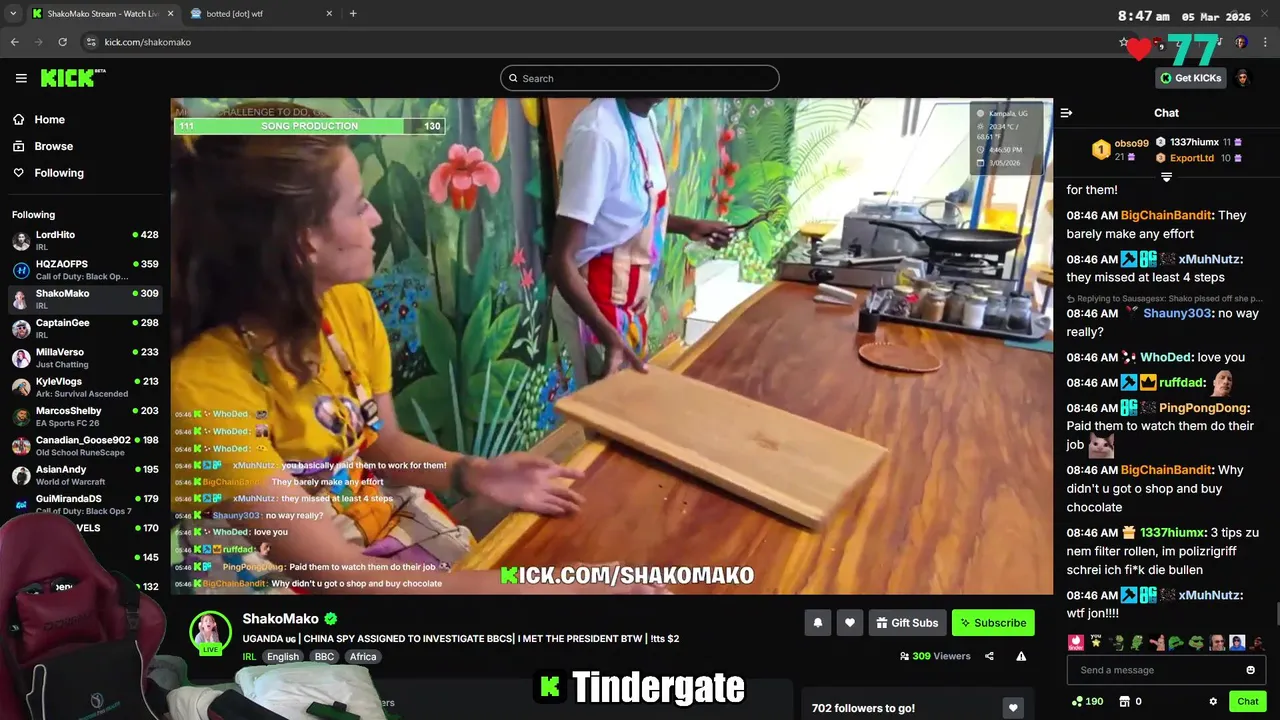Click Gift Subs button
1280x720 pixels.
(907, 622)
